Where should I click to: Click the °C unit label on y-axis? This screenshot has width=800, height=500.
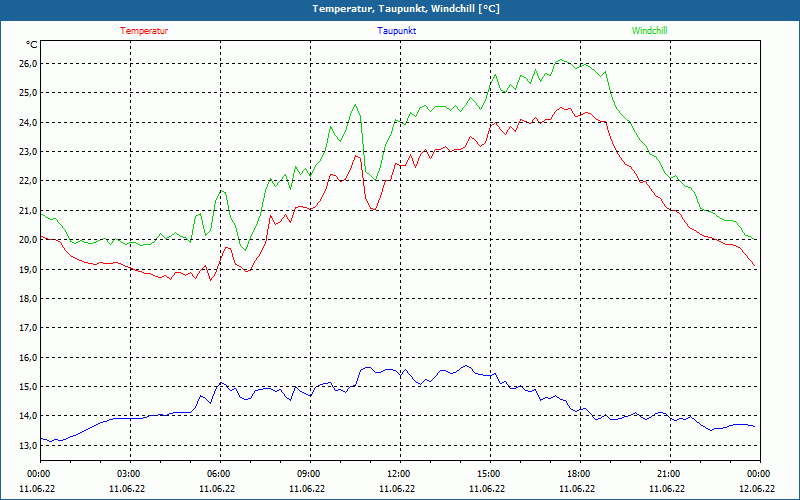point(32,45)
